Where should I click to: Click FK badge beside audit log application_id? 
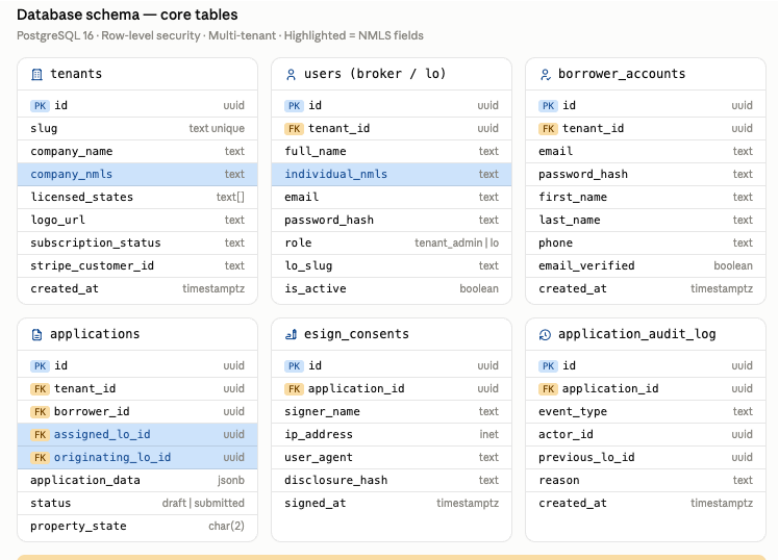[x=548, y=389]
